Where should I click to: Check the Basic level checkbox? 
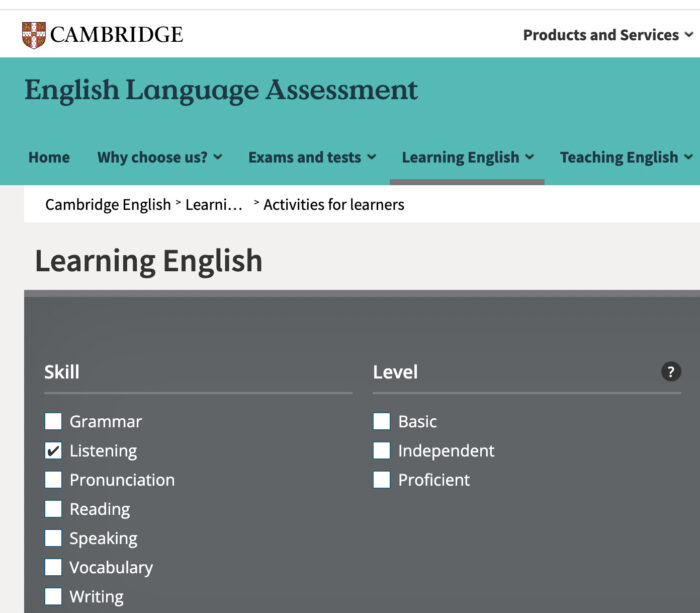(x=382, y=421)
